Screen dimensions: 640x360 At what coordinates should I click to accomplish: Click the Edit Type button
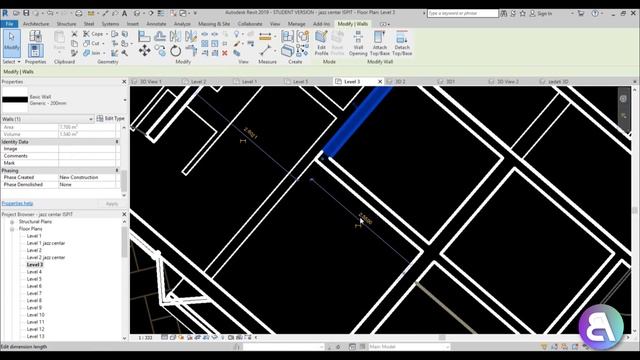coord(110,118)
